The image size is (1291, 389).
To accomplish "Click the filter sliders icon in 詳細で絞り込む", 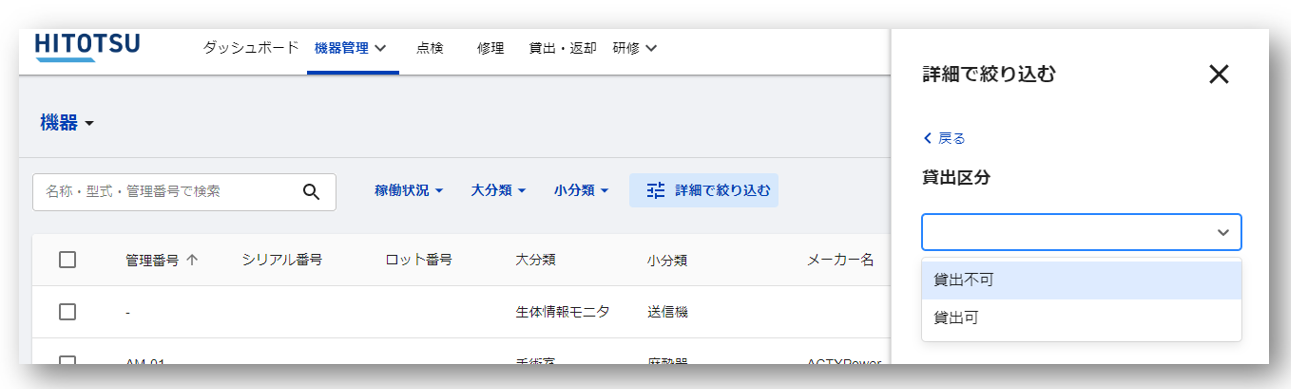I will point(656,190).
